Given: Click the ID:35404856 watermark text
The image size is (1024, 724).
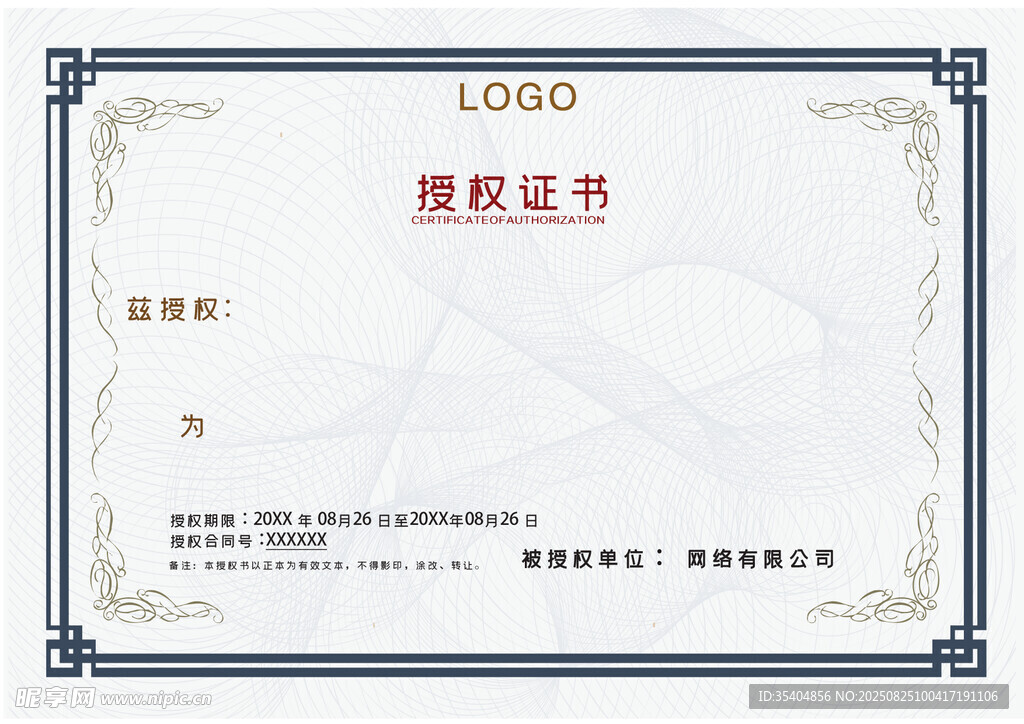Looking at the screenshot, I should (x=800, y=696).
